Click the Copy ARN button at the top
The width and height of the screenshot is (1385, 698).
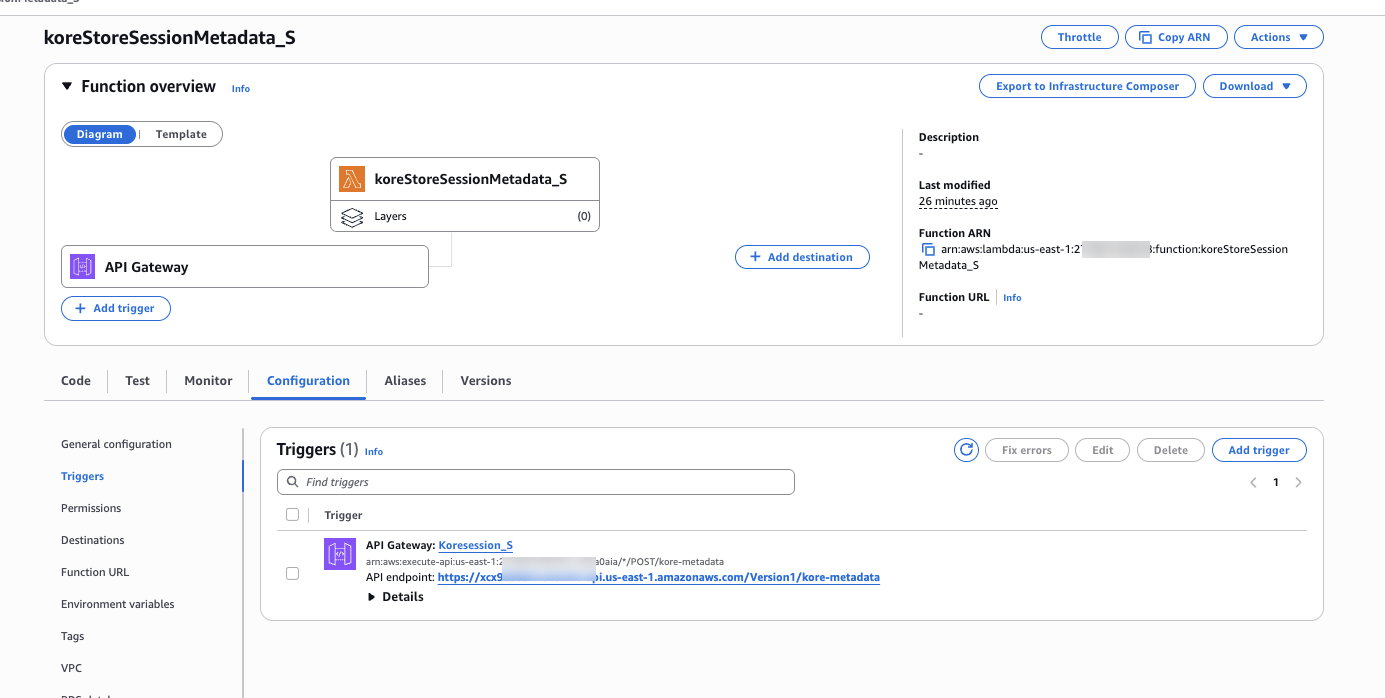1176,37
